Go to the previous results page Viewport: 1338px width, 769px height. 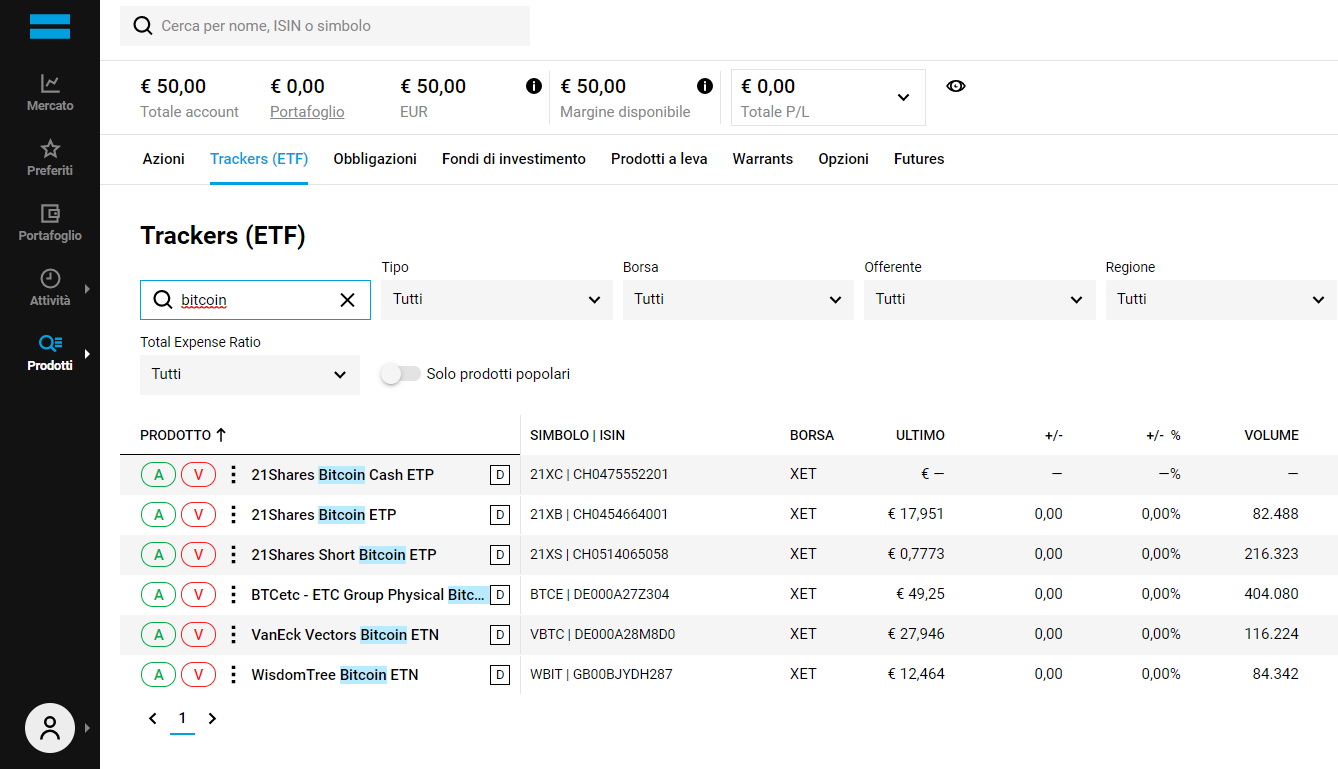coord(153,718)
